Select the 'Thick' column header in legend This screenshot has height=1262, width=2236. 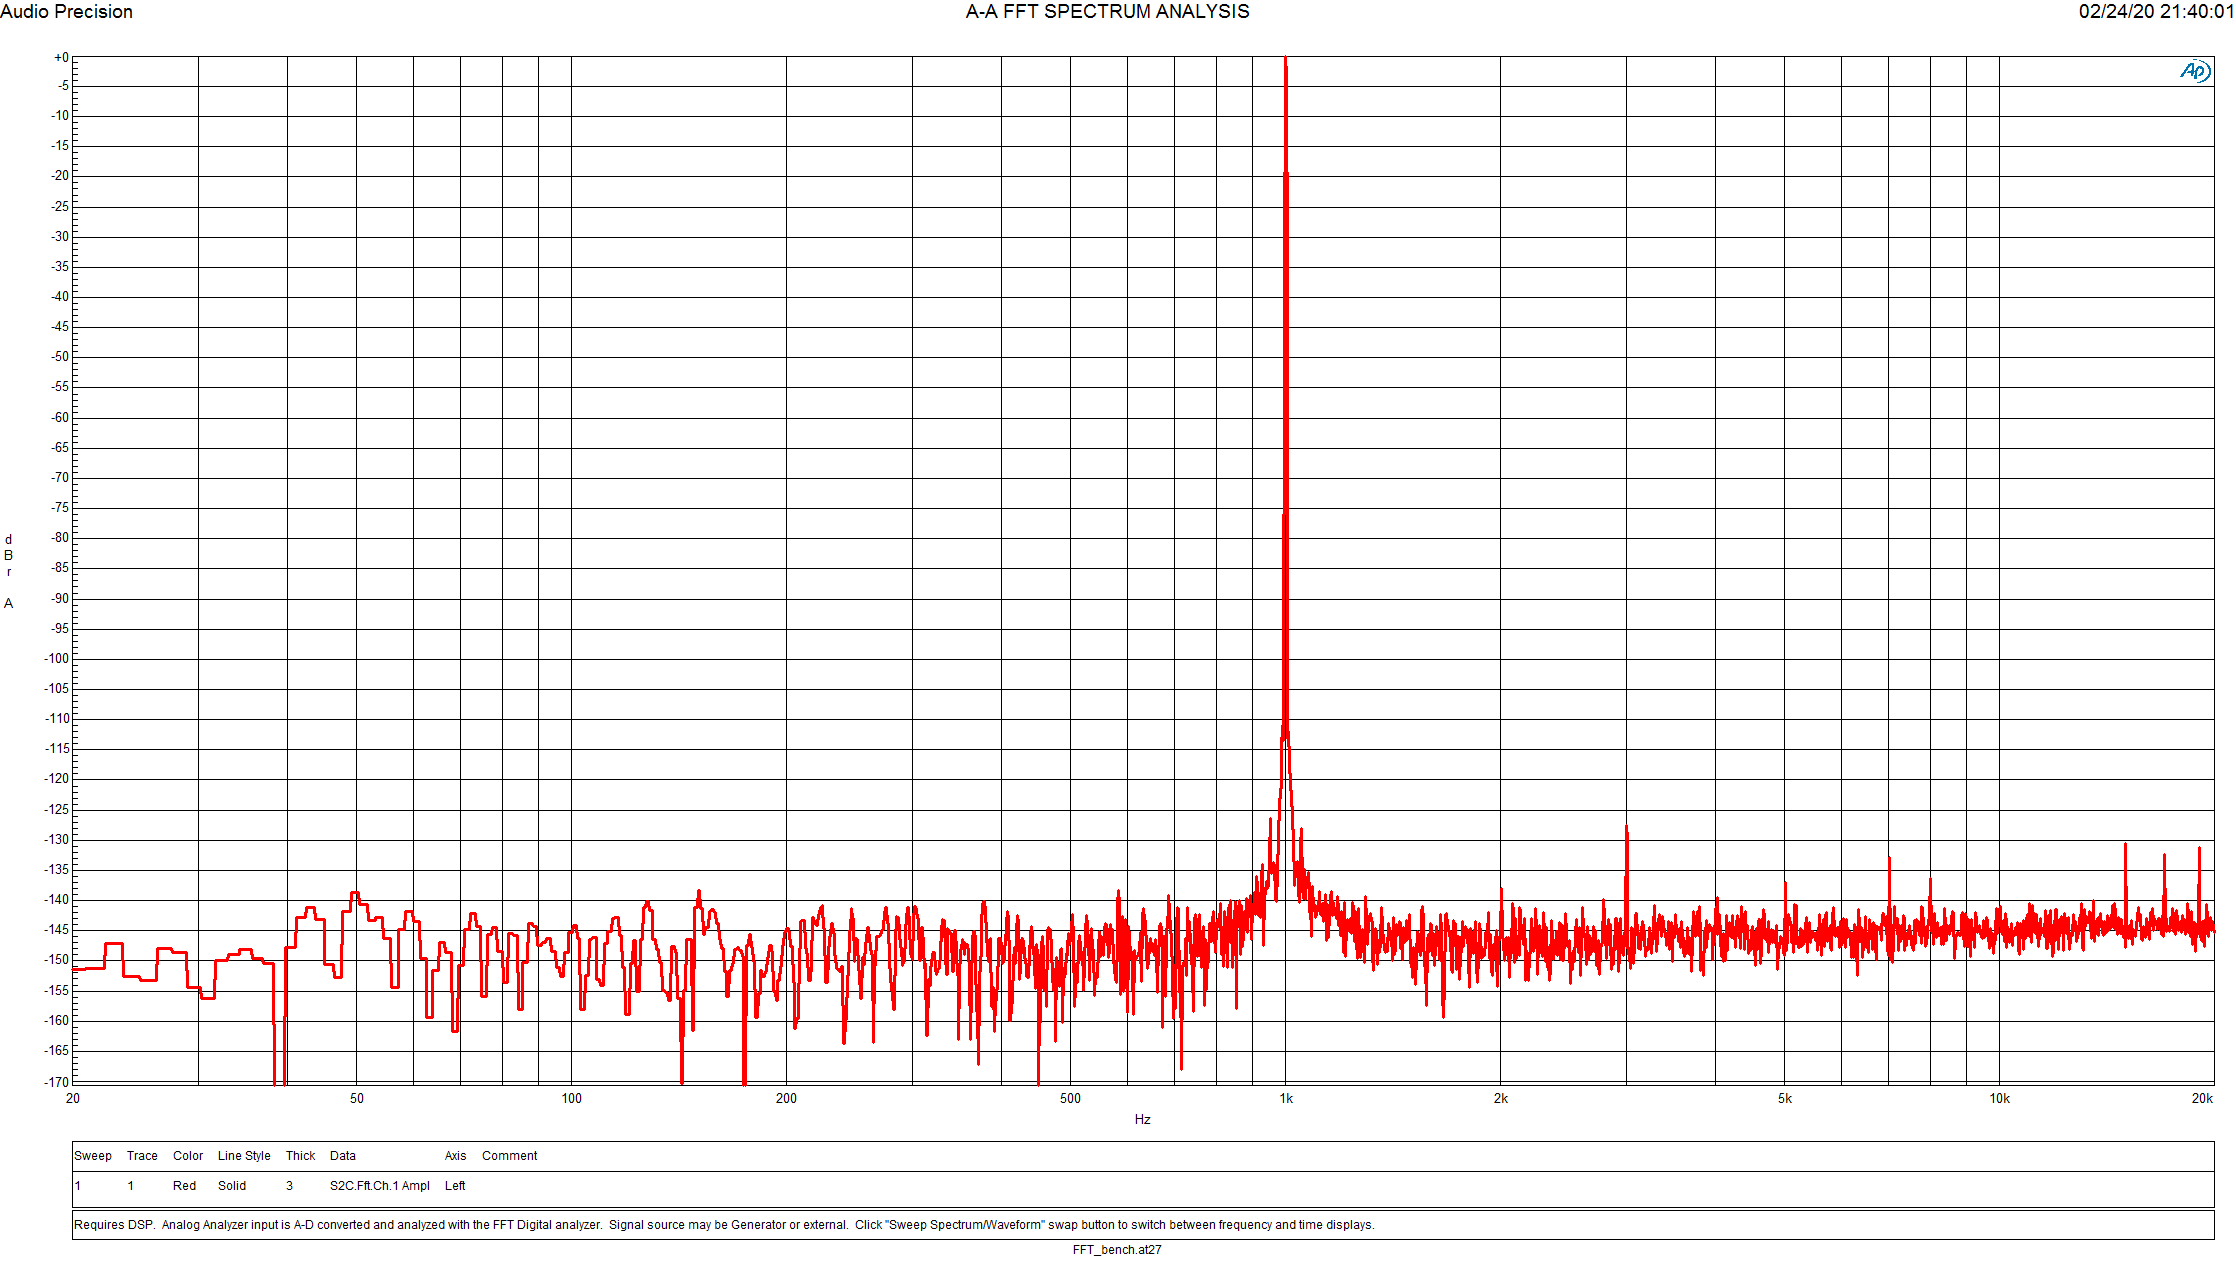[x=300, y=1156]
